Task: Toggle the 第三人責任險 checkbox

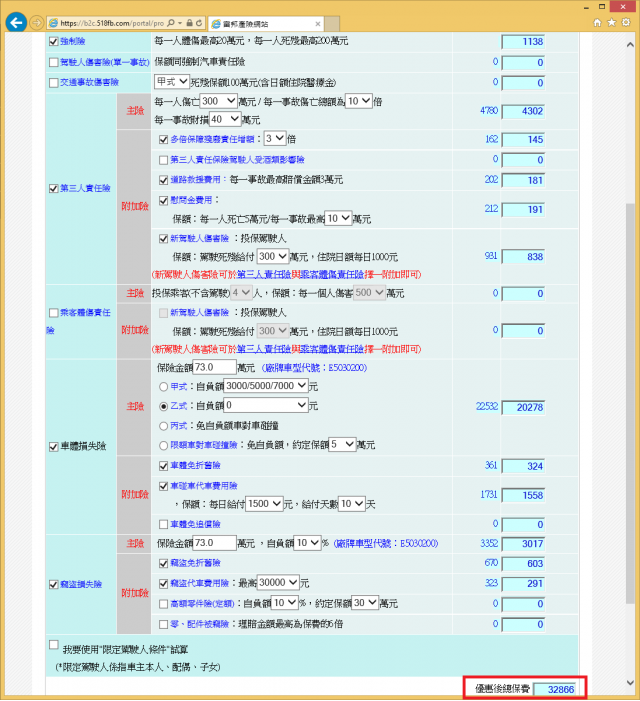Action: (x=54, y=188)
